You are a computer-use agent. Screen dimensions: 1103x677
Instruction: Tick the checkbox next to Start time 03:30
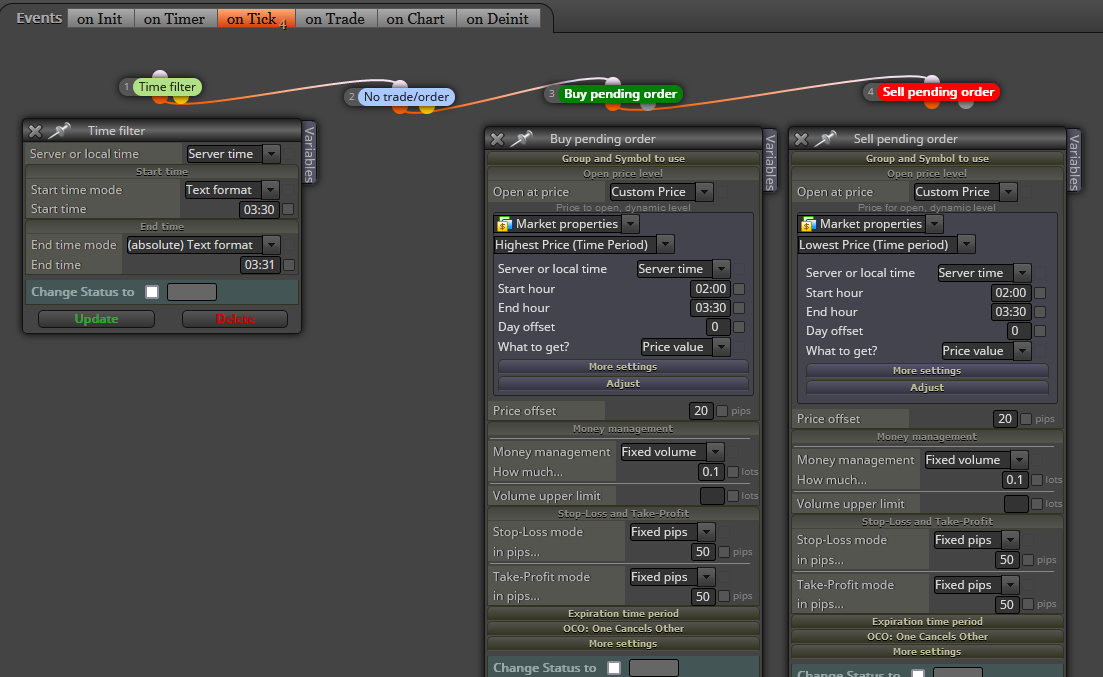click(288, 209)
